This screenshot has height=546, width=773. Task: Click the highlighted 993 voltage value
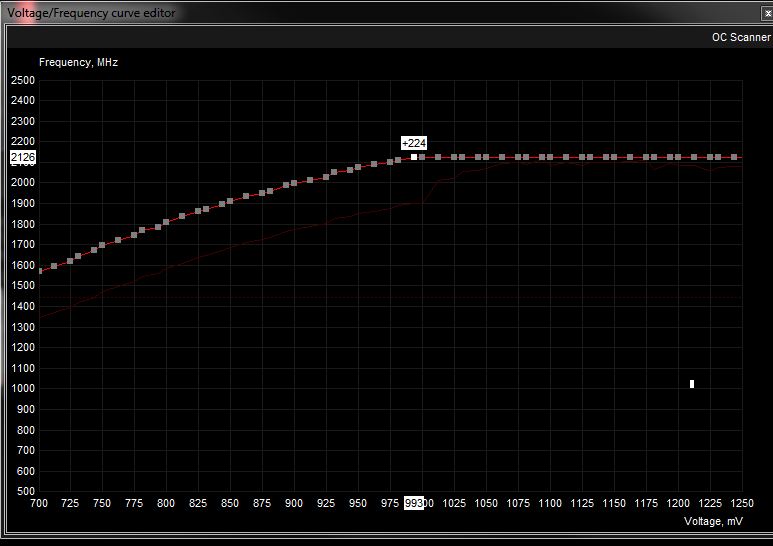[414, 503]
